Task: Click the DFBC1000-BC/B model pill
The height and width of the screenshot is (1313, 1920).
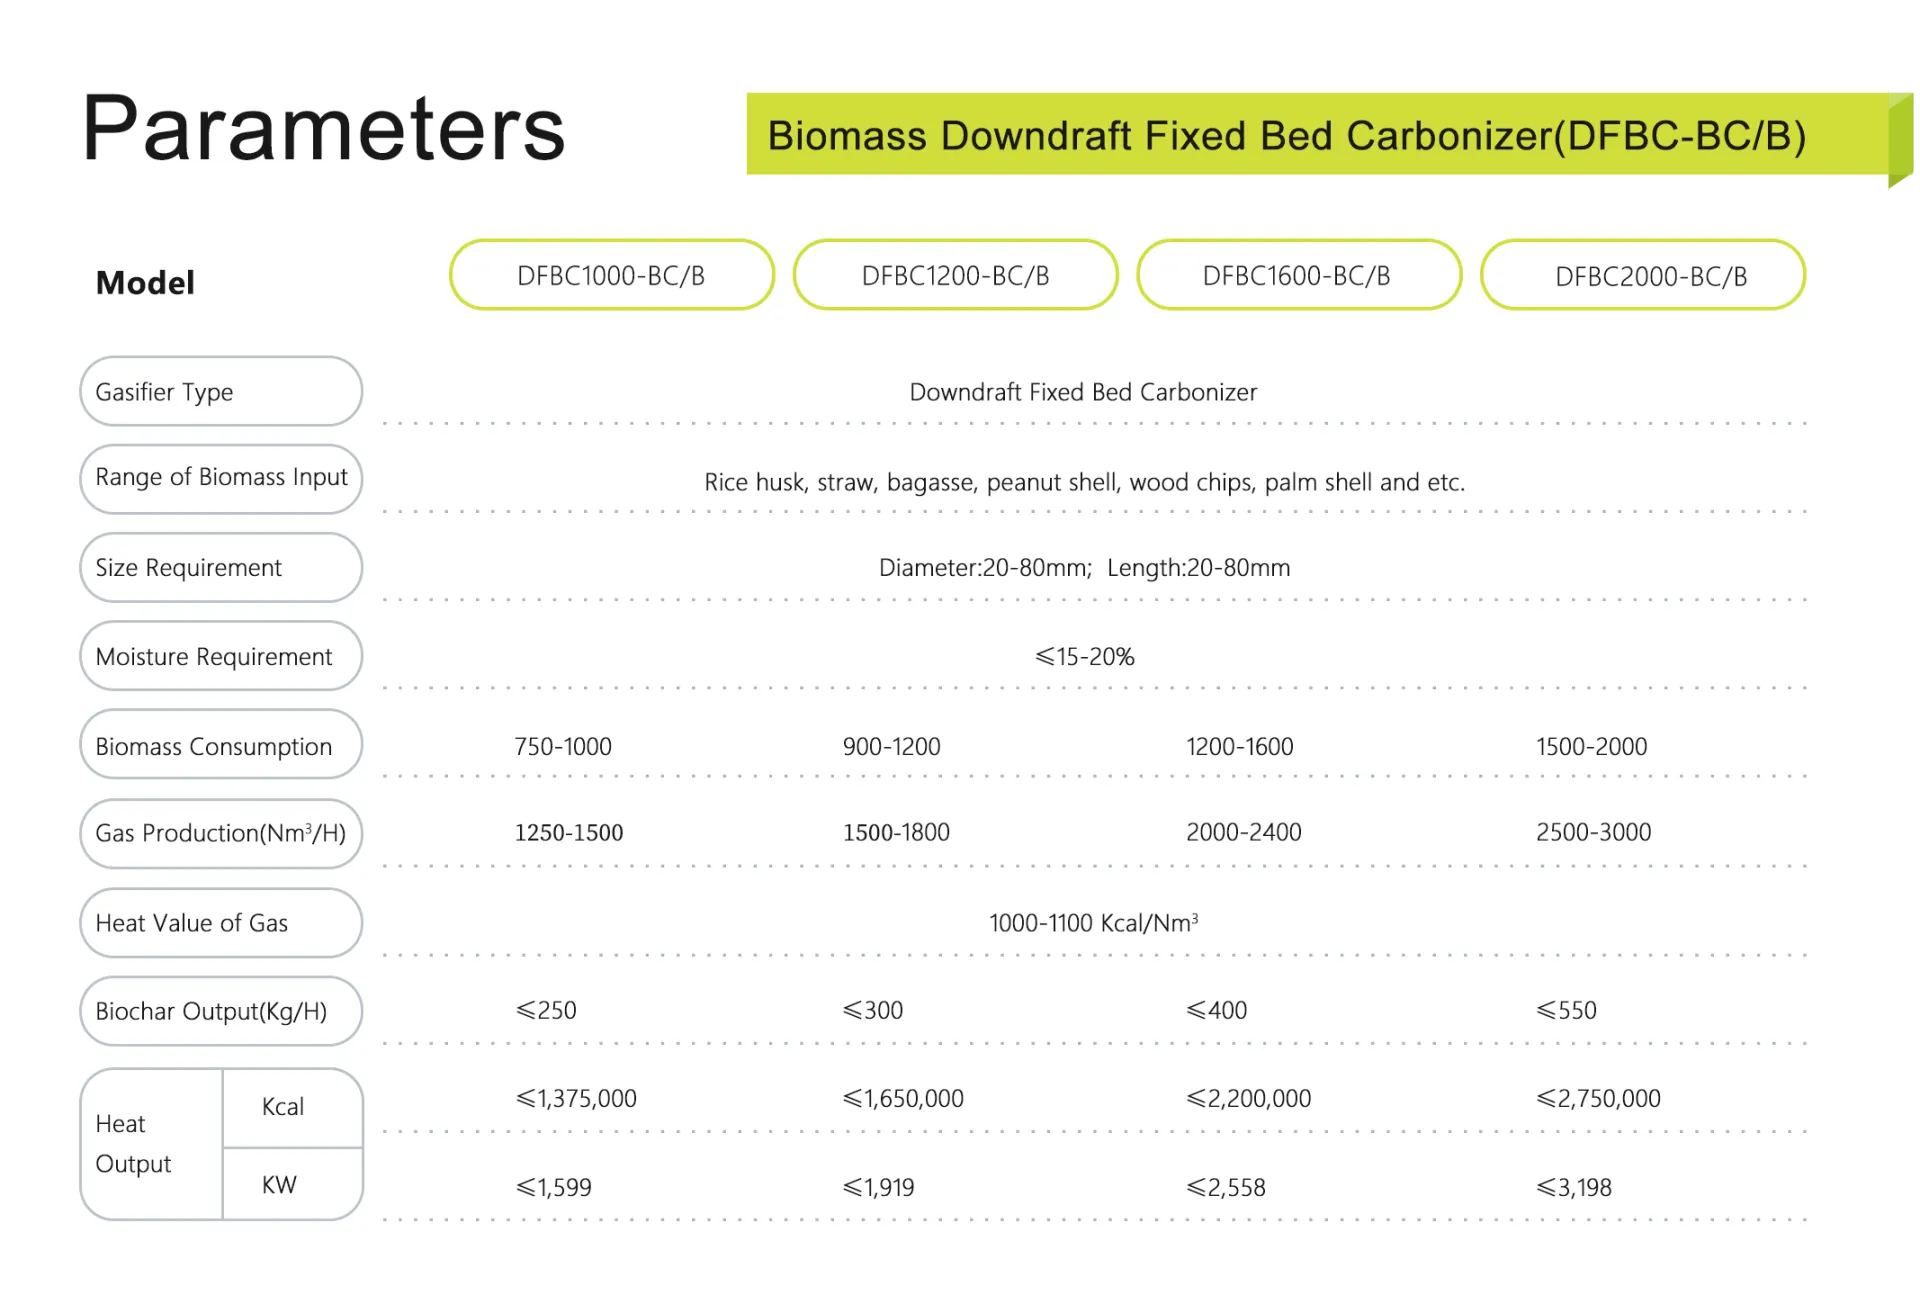Action: pyautogui.click(x=611, y=275)
